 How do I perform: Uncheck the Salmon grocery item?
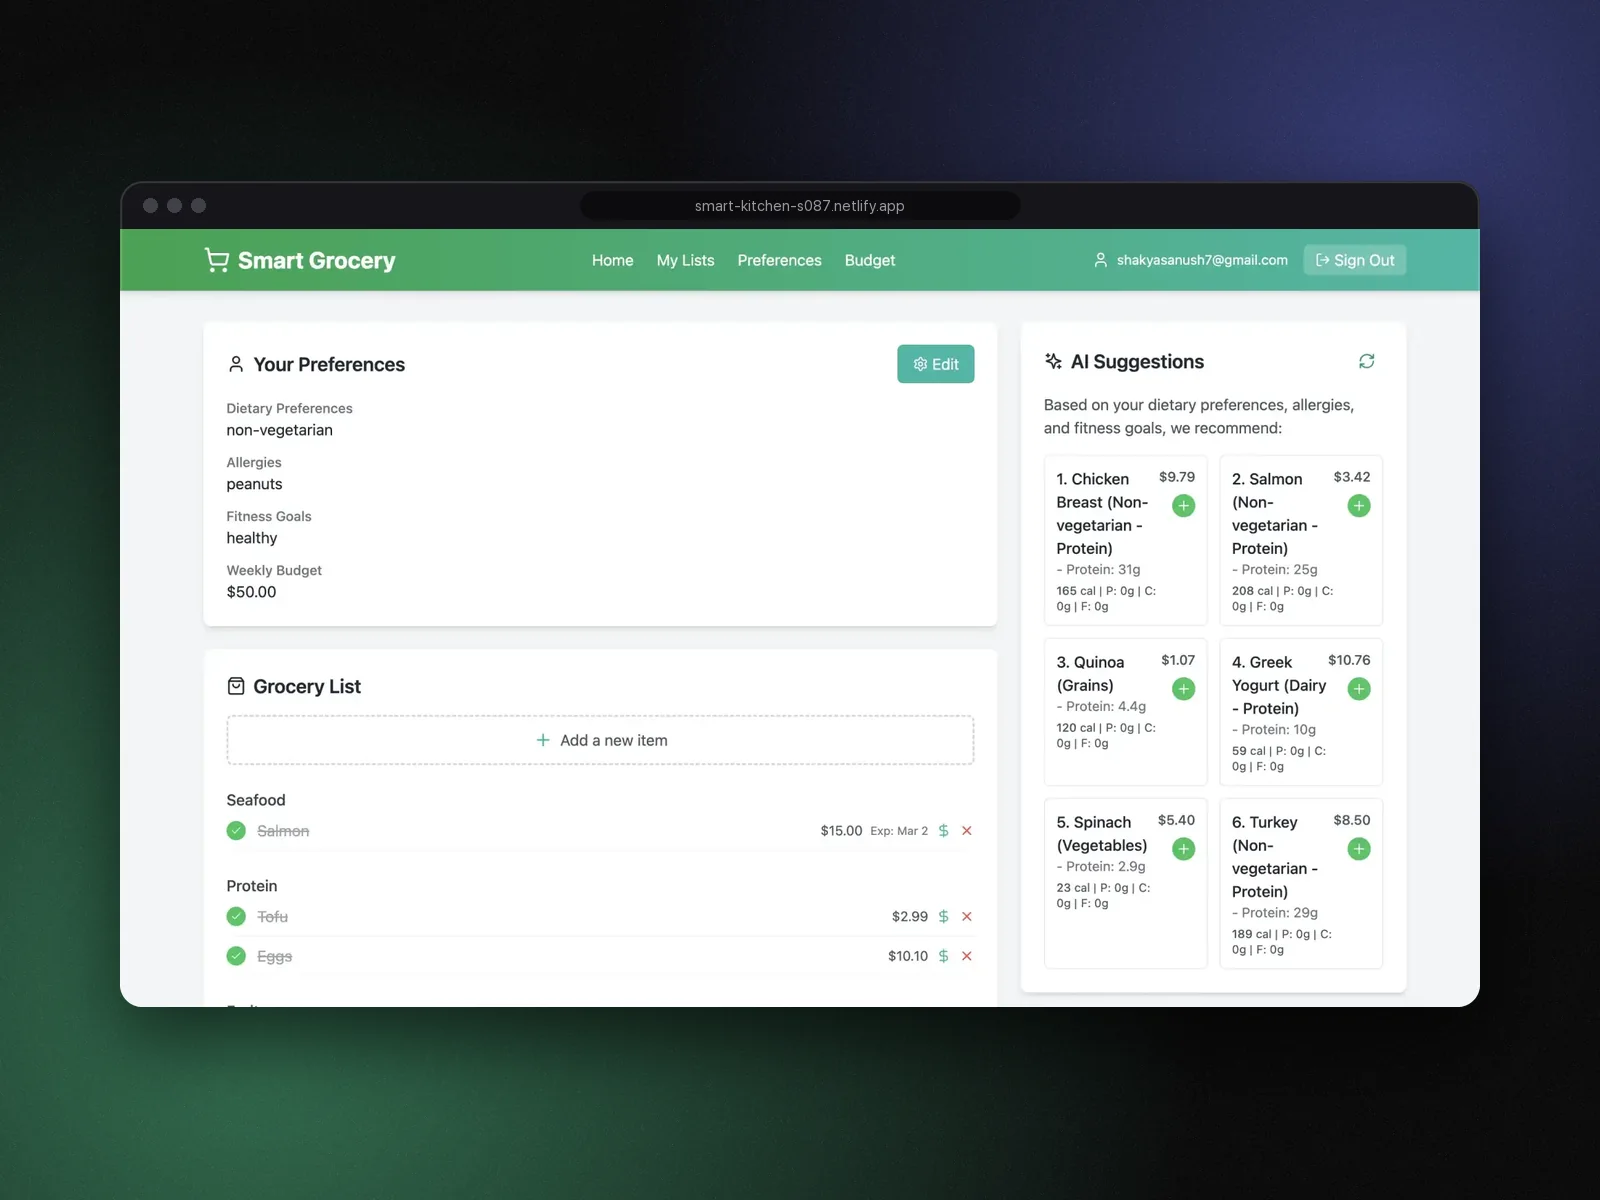[236, 831]
